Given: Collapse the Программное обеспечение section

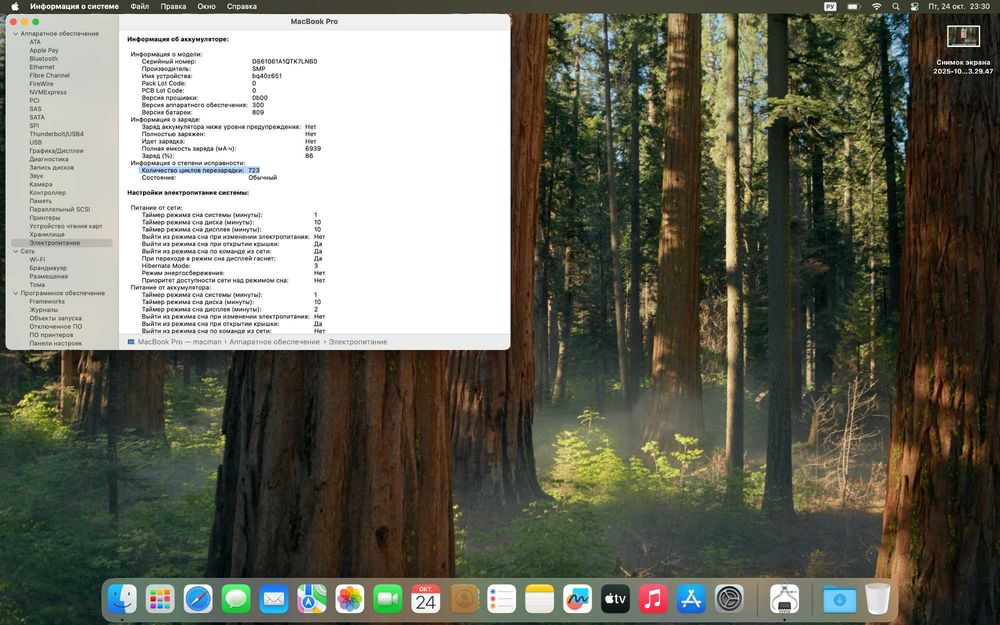Looking at the screenshot, I should tap(15, 293).
